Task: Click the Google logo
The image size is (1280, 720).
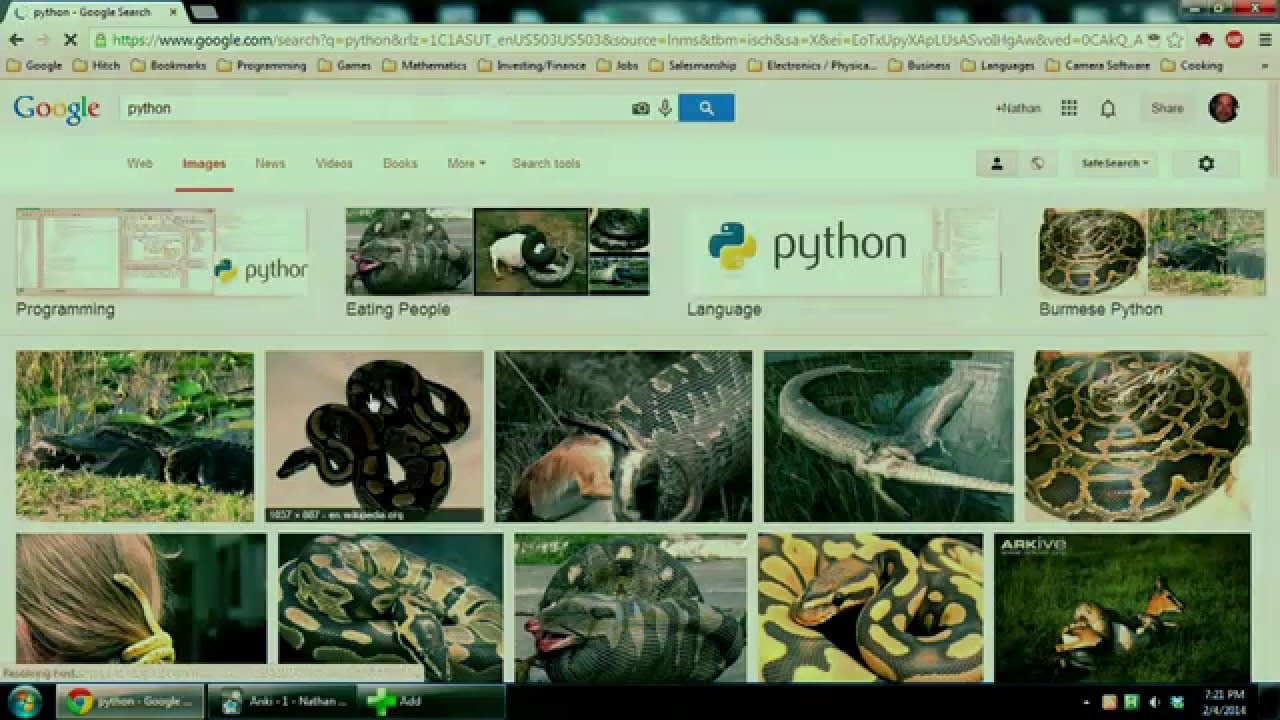Action: coord(57,109)
